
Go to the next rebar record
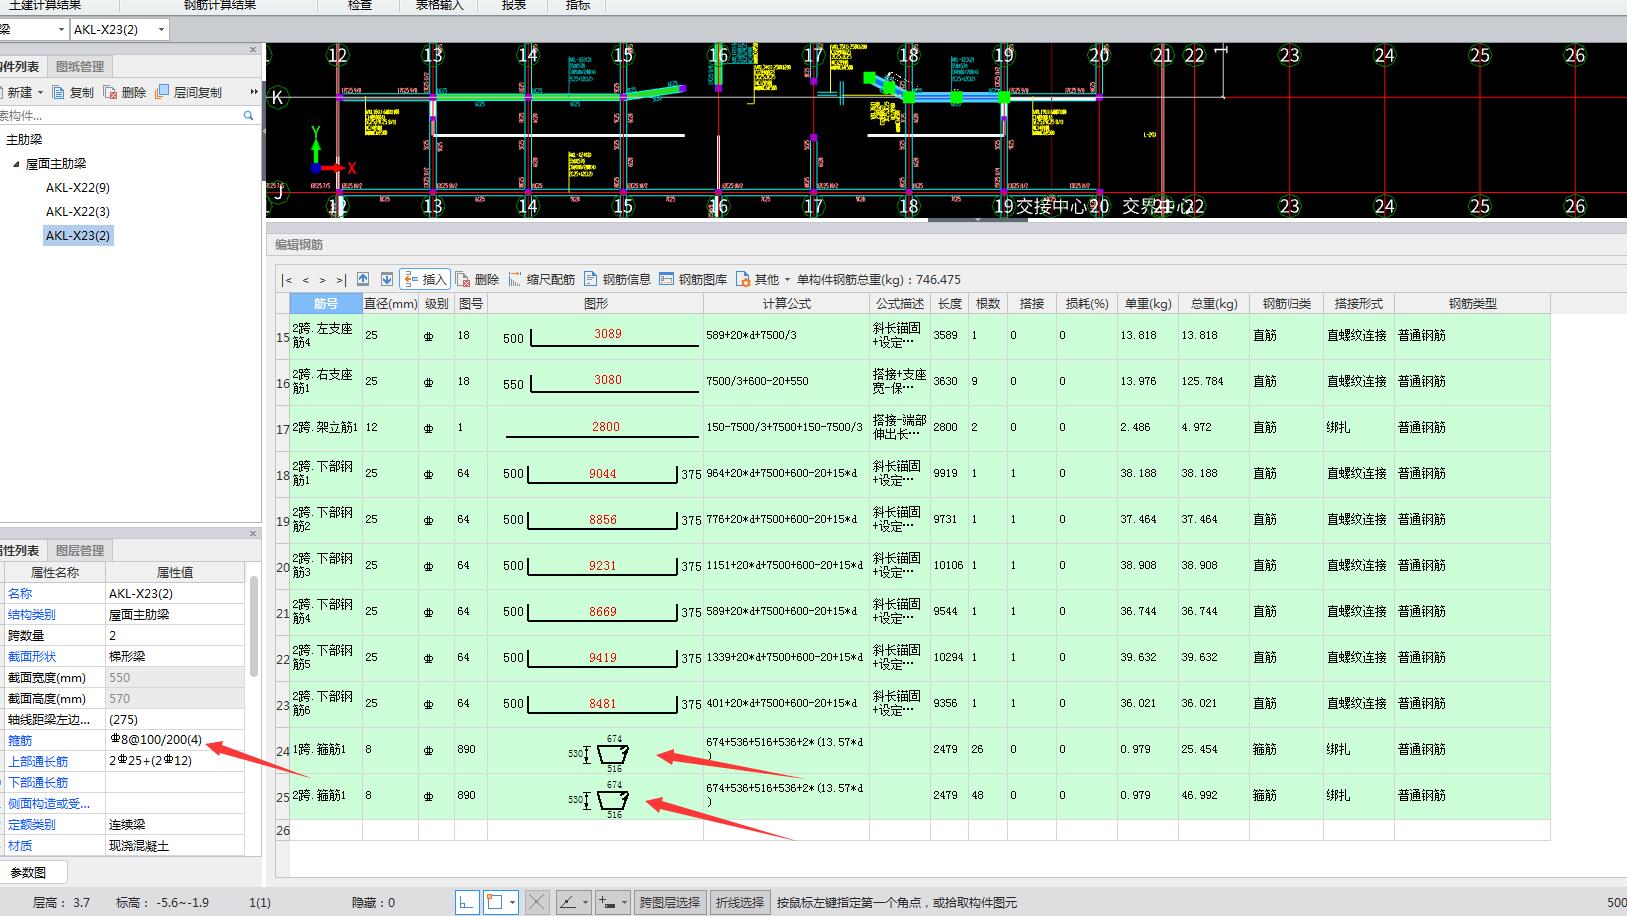[322, 280]
